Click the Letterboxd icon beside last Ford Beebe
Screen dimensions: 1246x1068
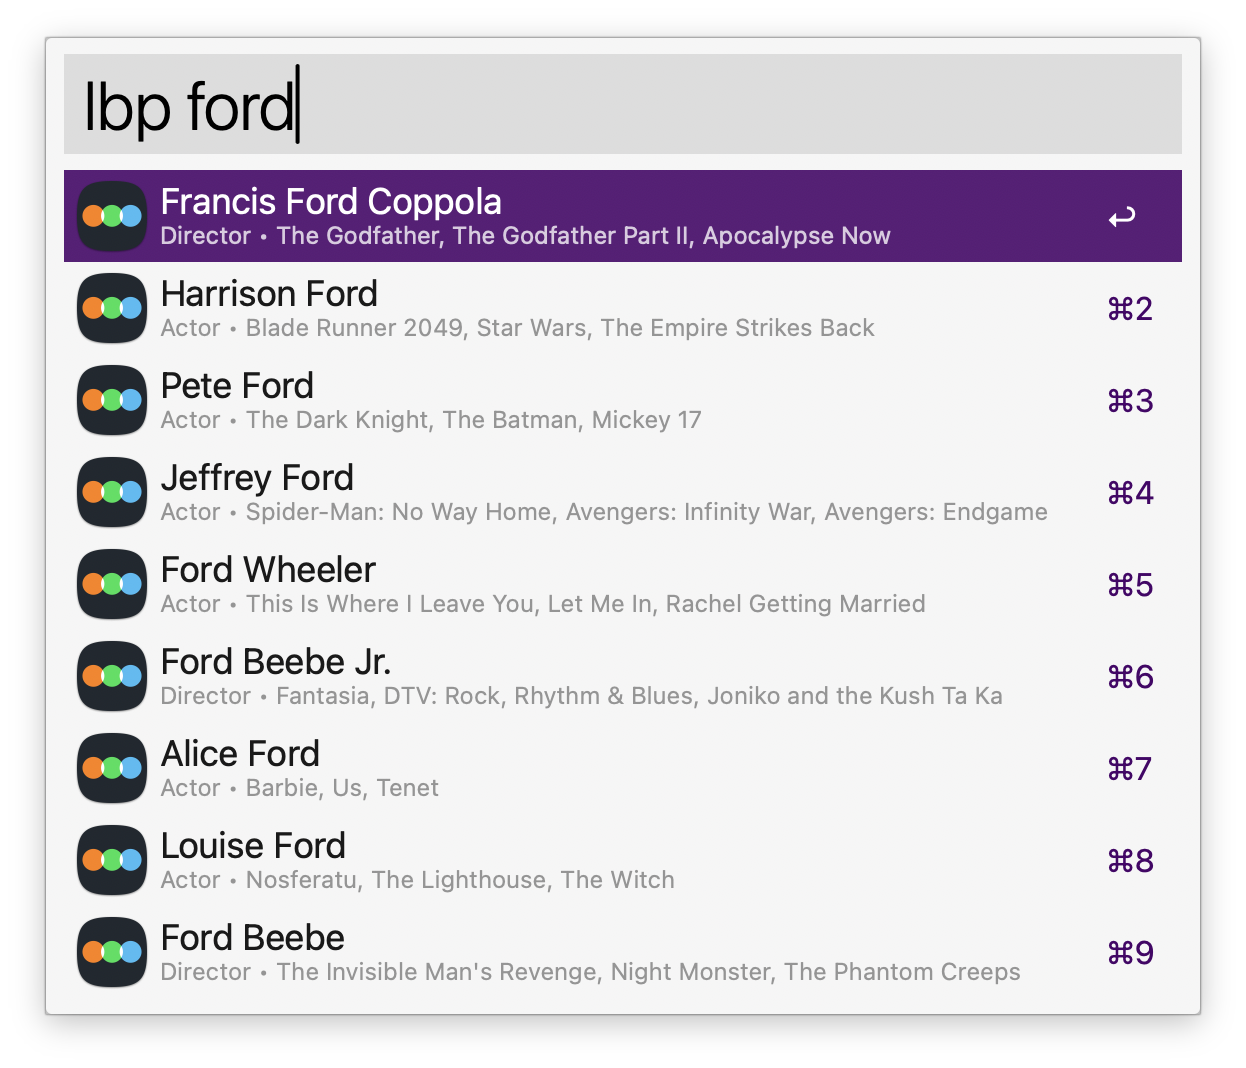click(112, 952)
